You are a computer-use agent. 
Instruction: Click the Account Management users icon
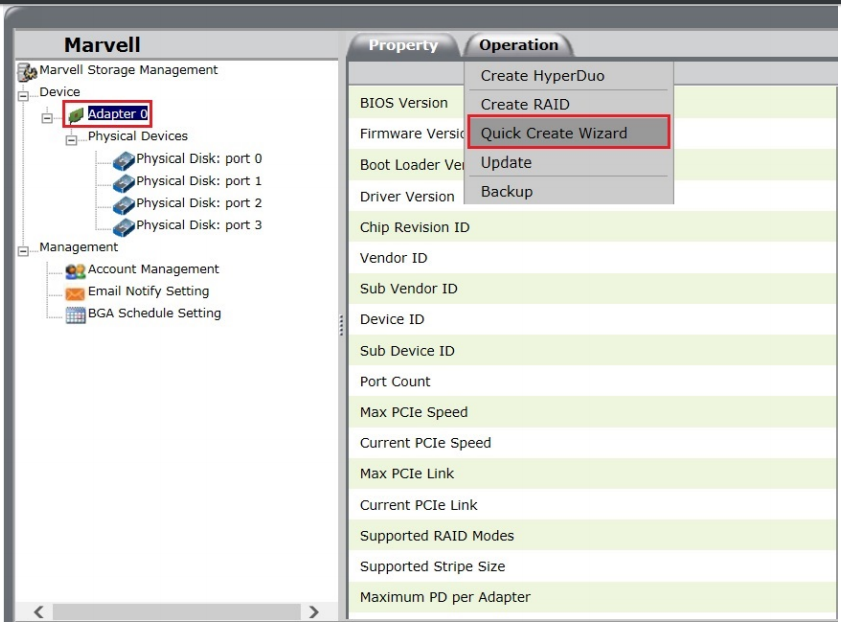click(x=75, y=270)
